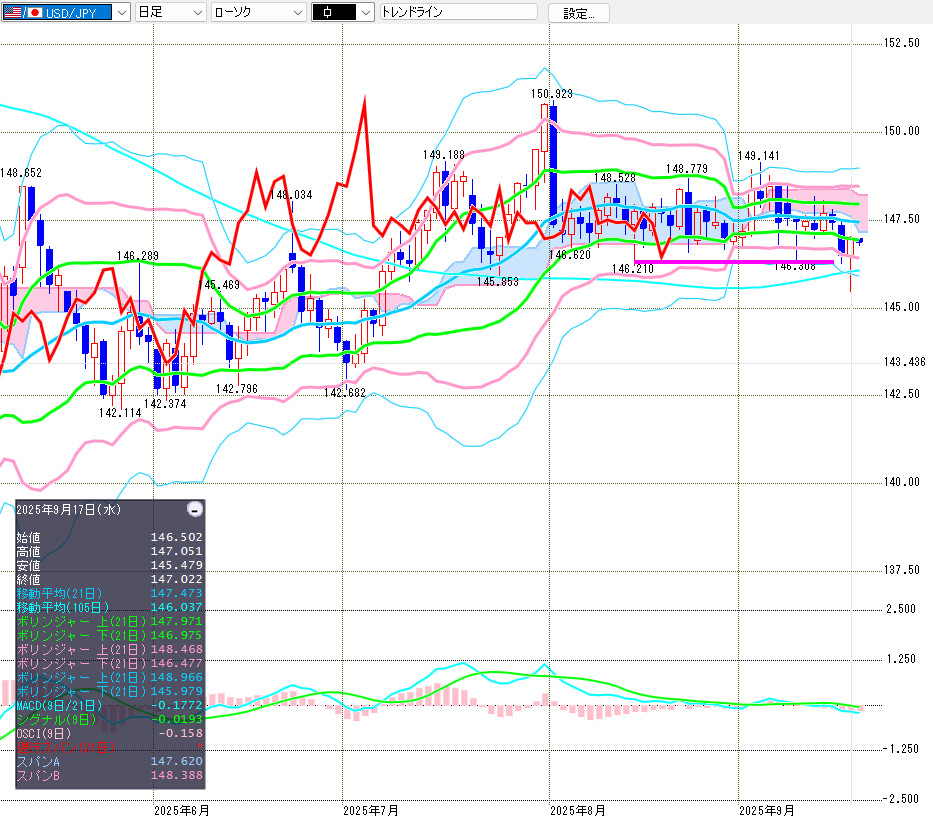This screenshot has width=933, height=820.
Task: Open the ローソク chart type dropdown
Action: (258, 12)
